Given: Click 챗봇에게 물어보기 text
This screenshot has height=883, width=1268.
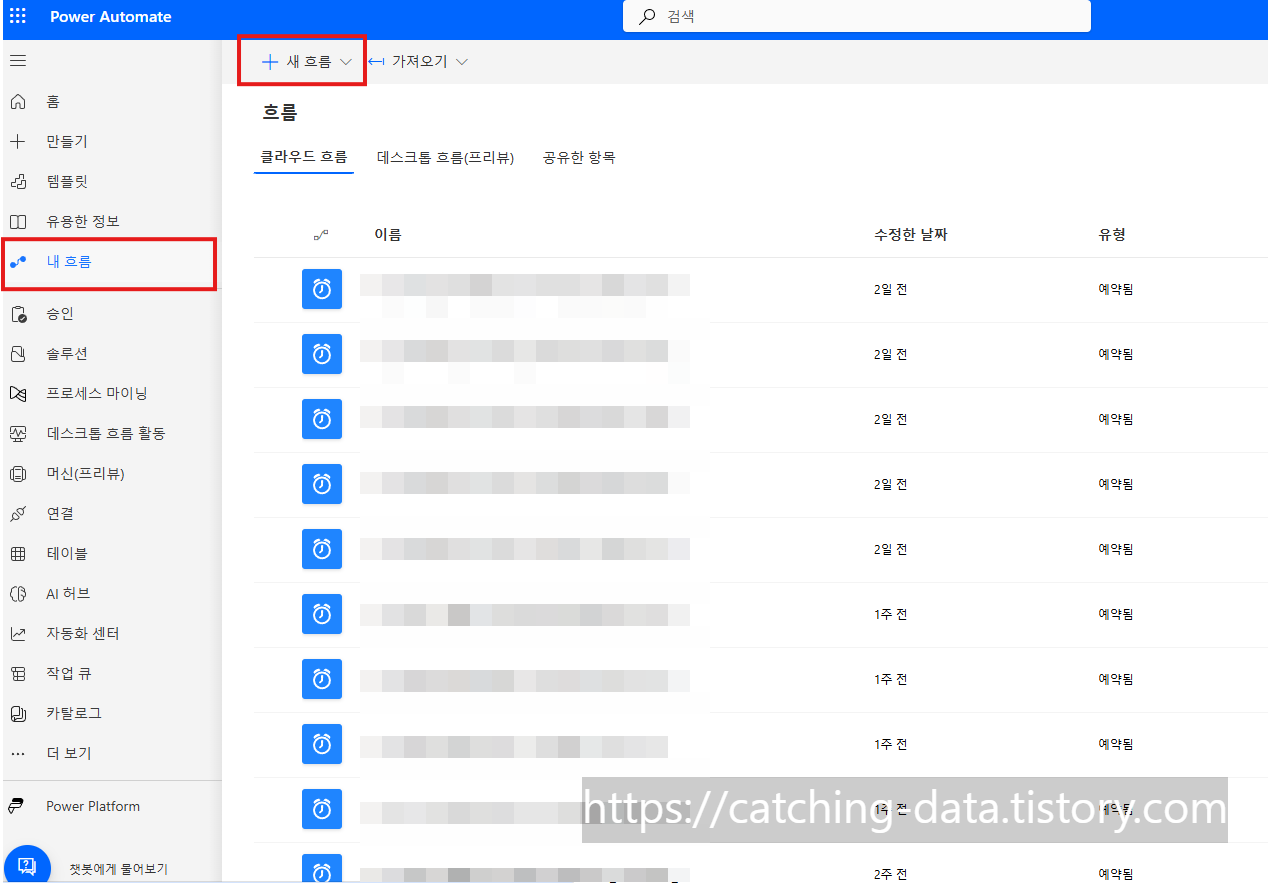Looking at the screenshot, I should click(x=118, y=869).
